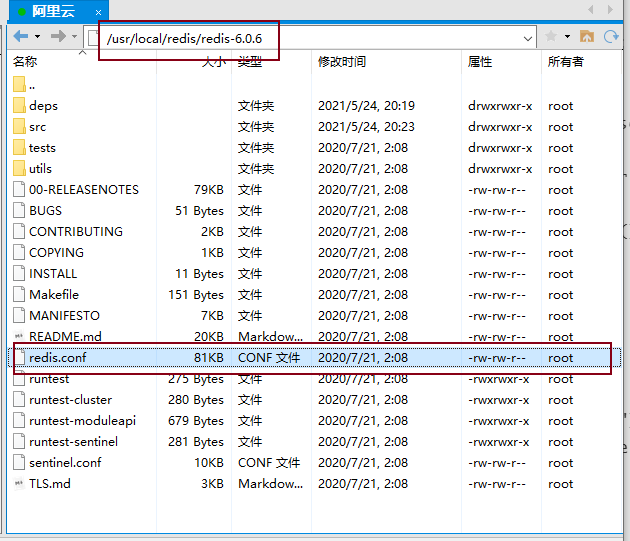Click 'root' owner of TLS.md
Viewport: 630px width, 541px height.
[560, 484]
